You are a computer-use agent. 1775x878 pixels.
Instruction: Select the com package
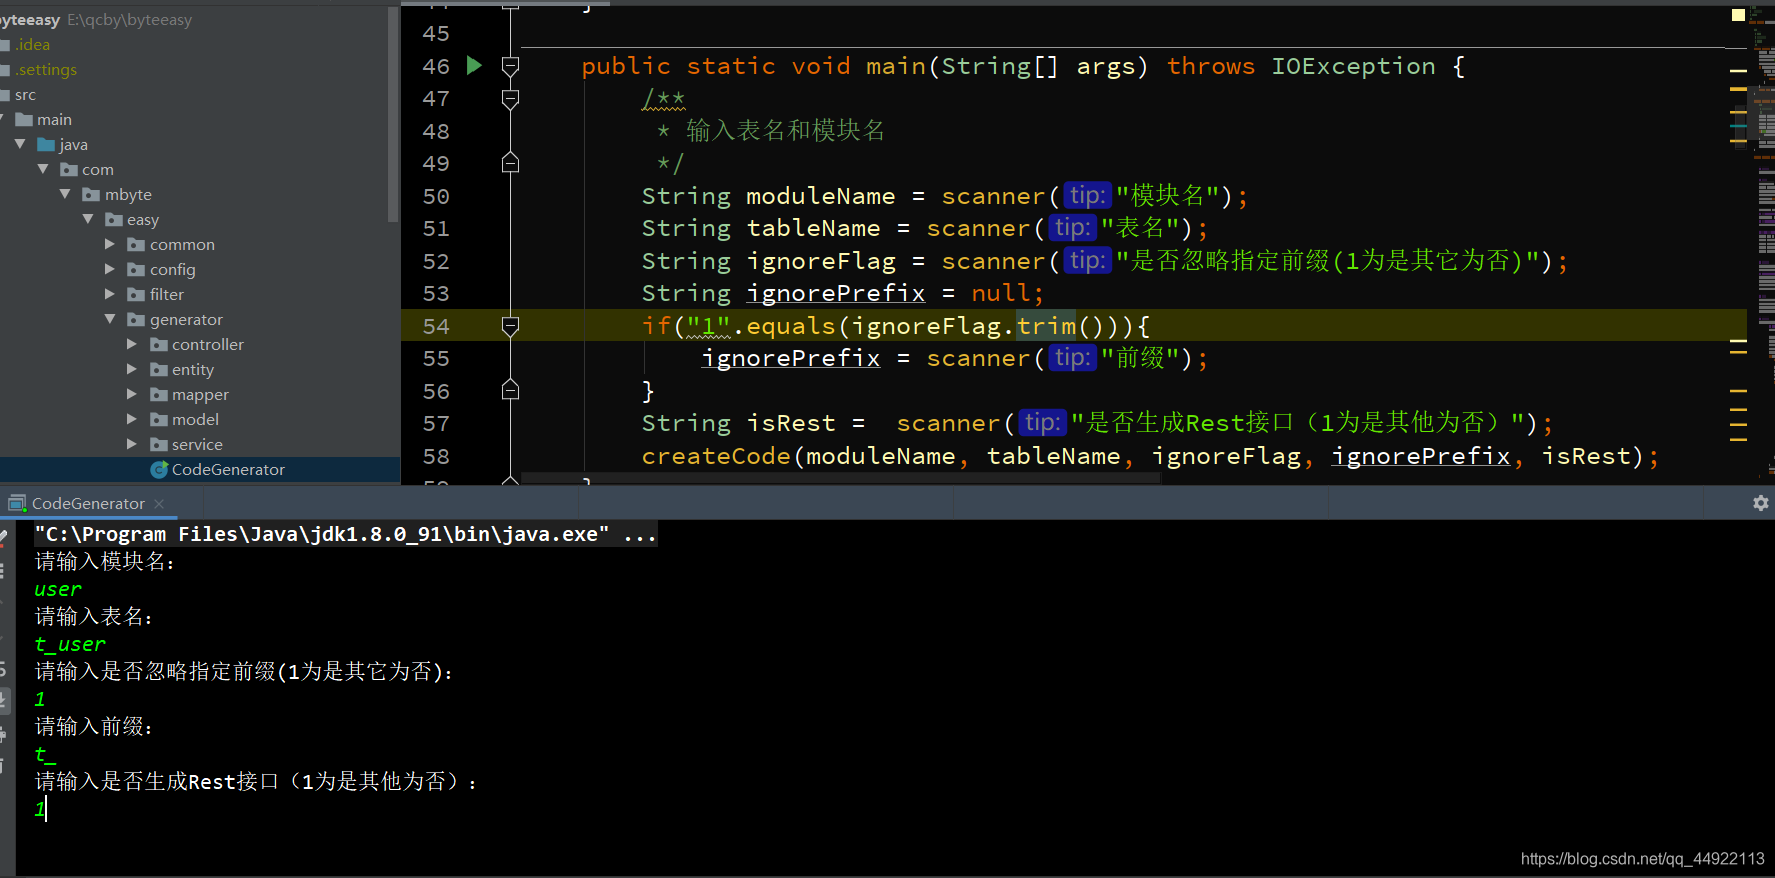(98, 169)
